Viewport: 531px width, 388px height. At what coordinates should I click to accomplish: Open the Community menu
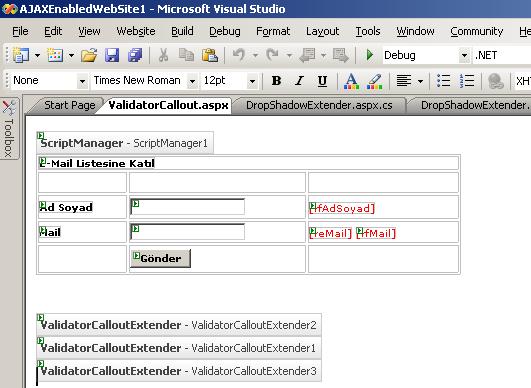point(476,31)
